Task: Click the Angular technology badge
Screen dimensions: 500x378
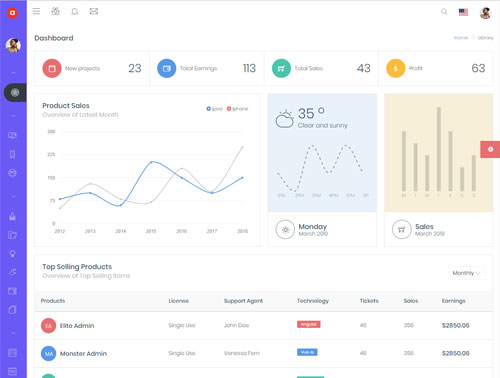Action: 309,324
